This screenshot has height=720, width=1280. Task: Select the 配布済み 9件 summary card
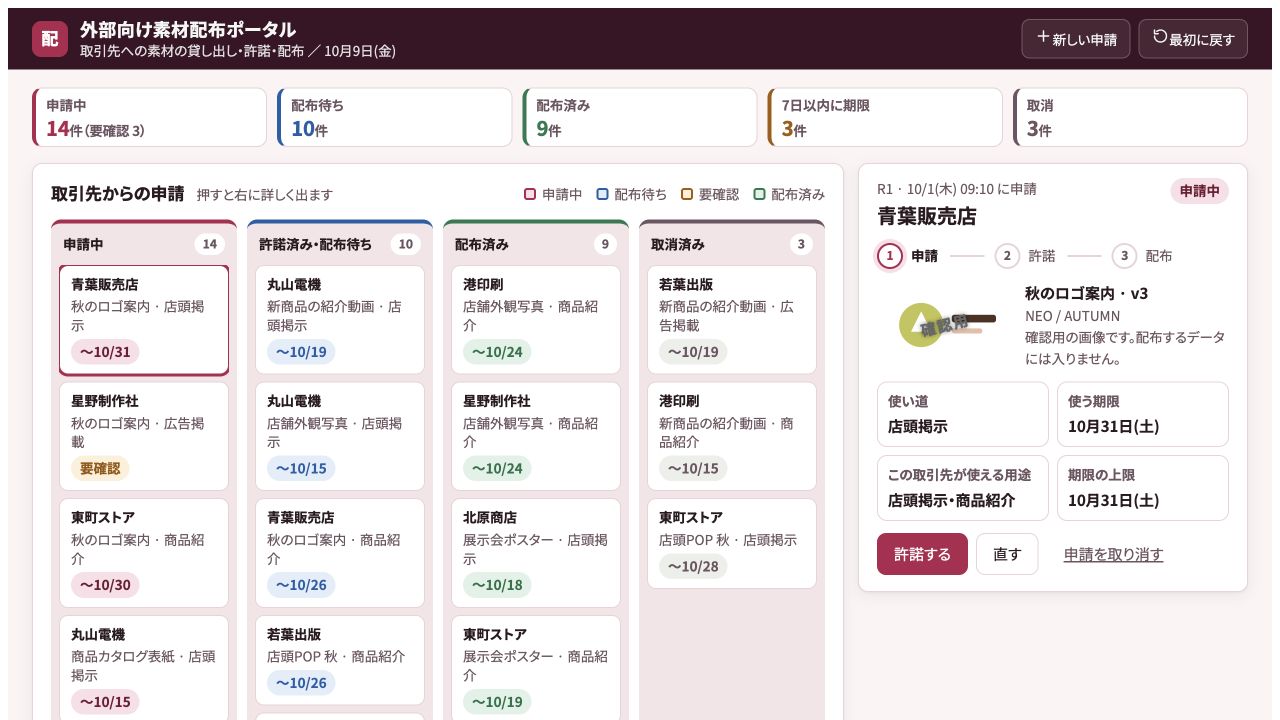(x=640, y=117)
